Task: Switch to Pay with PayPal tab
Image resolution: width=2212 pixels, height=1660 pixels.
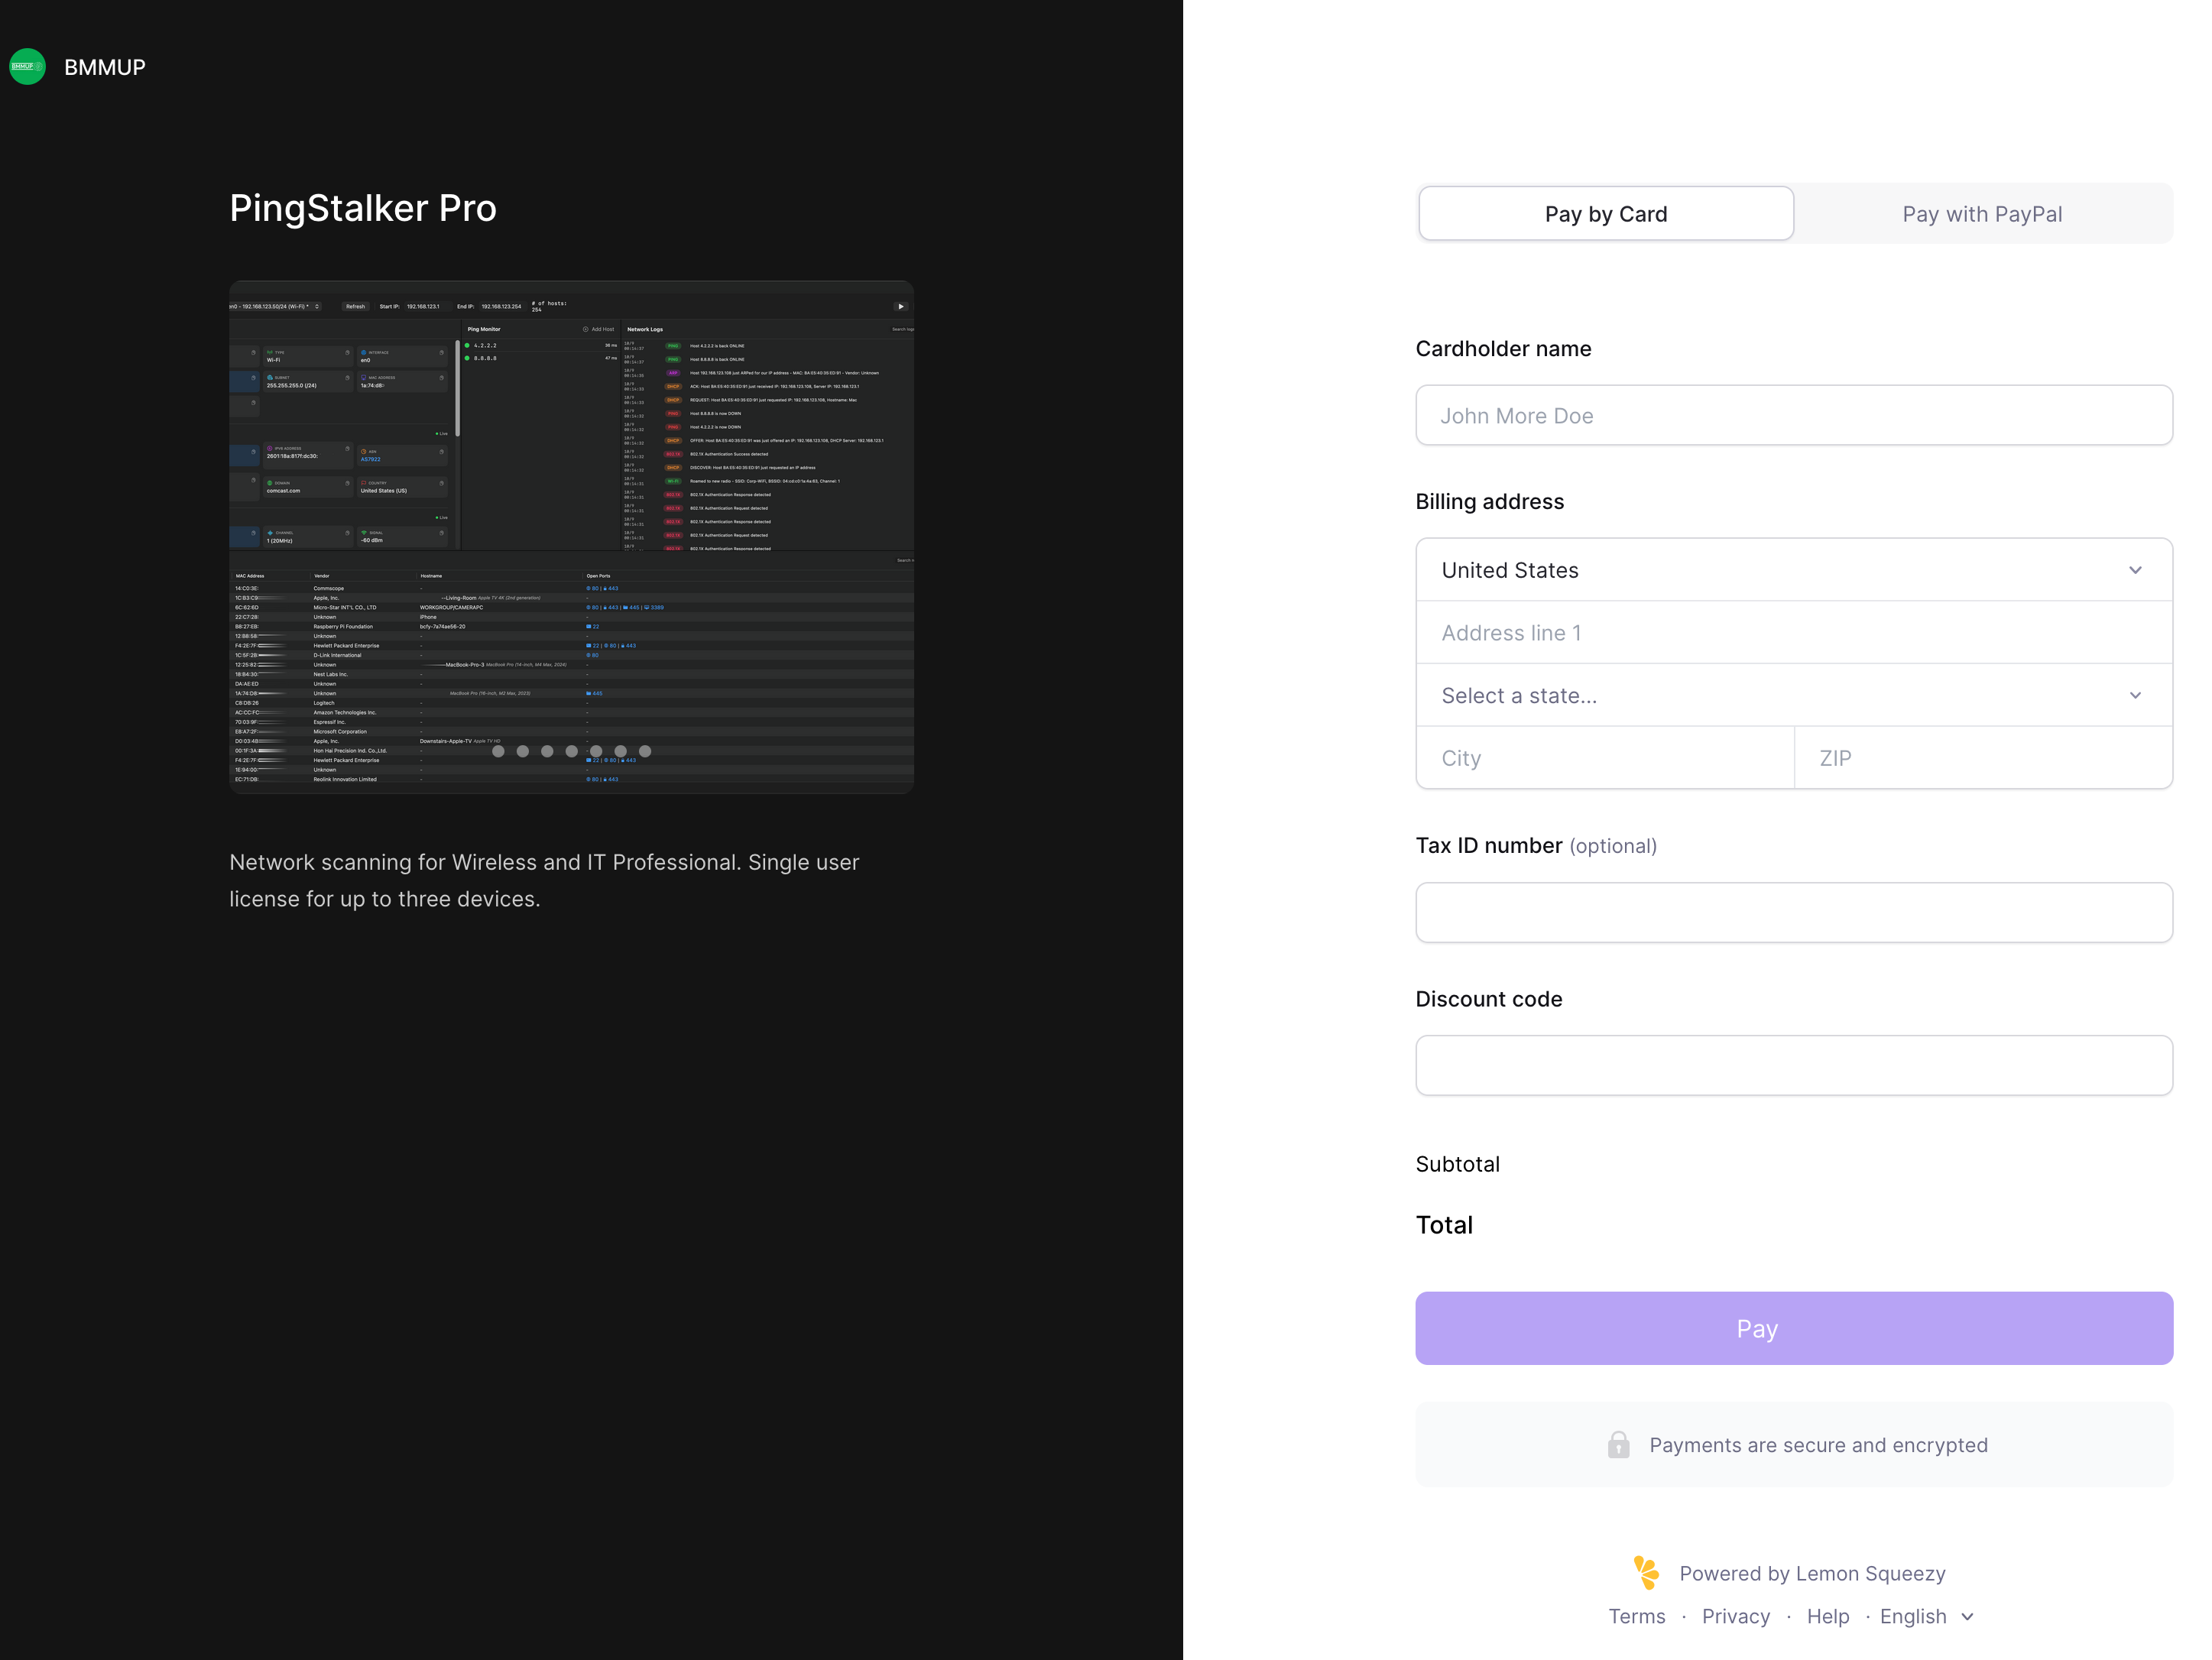Action: (x=1981, y=214)
